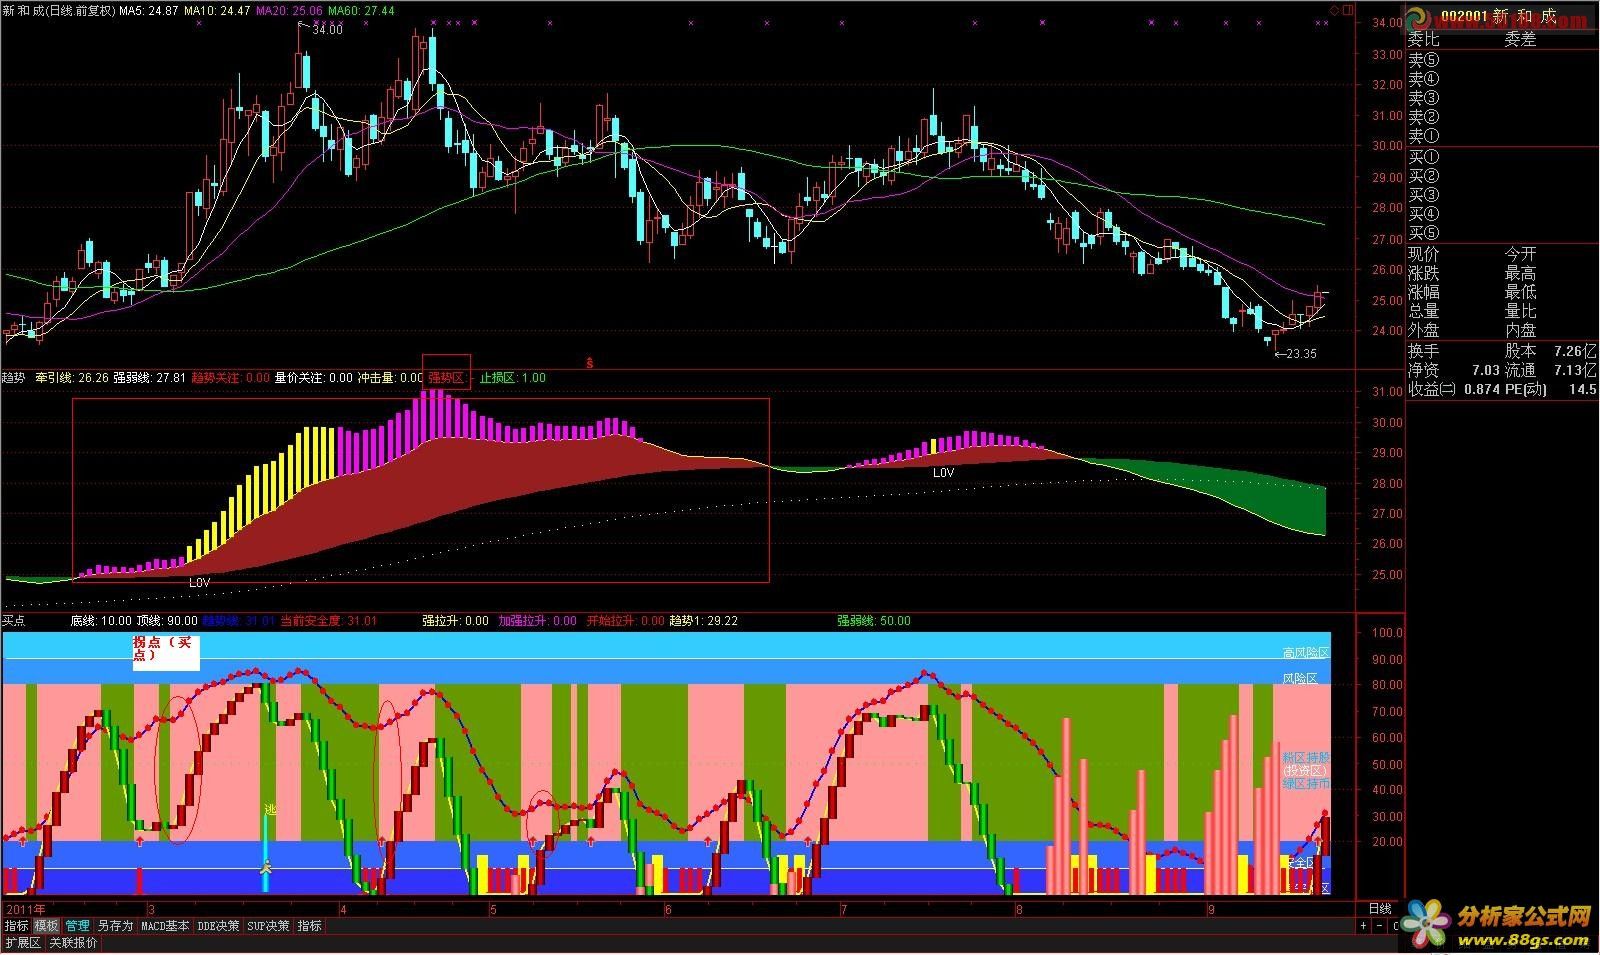Click the MA20: 25.06 indicator label

coord(290,11)
